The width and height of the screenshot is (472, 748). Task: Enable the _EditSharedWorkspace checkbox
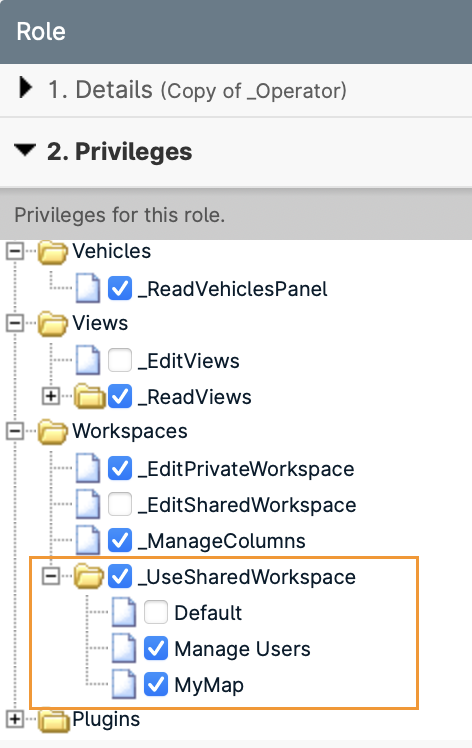point(120,504)
